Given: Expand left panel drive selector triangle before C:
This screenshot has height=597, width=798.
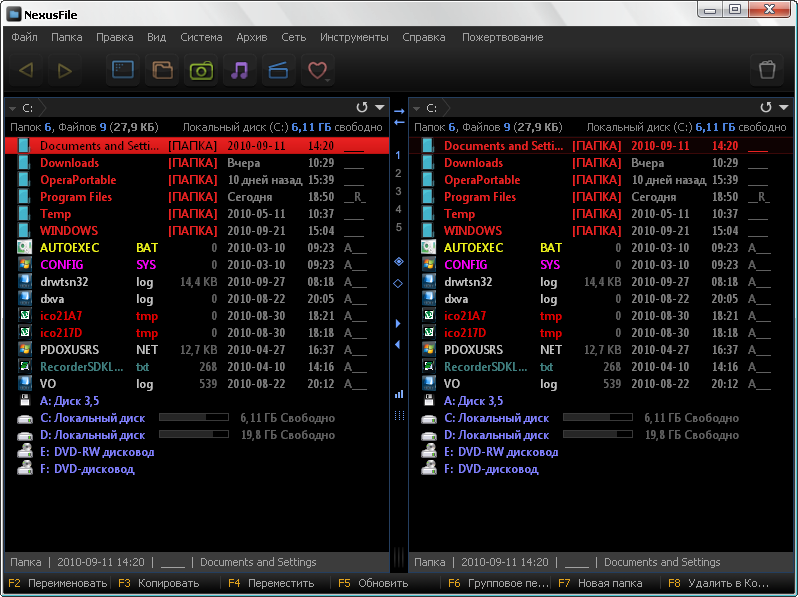Looking at the screenshot, I should click(x=13, y=108).
